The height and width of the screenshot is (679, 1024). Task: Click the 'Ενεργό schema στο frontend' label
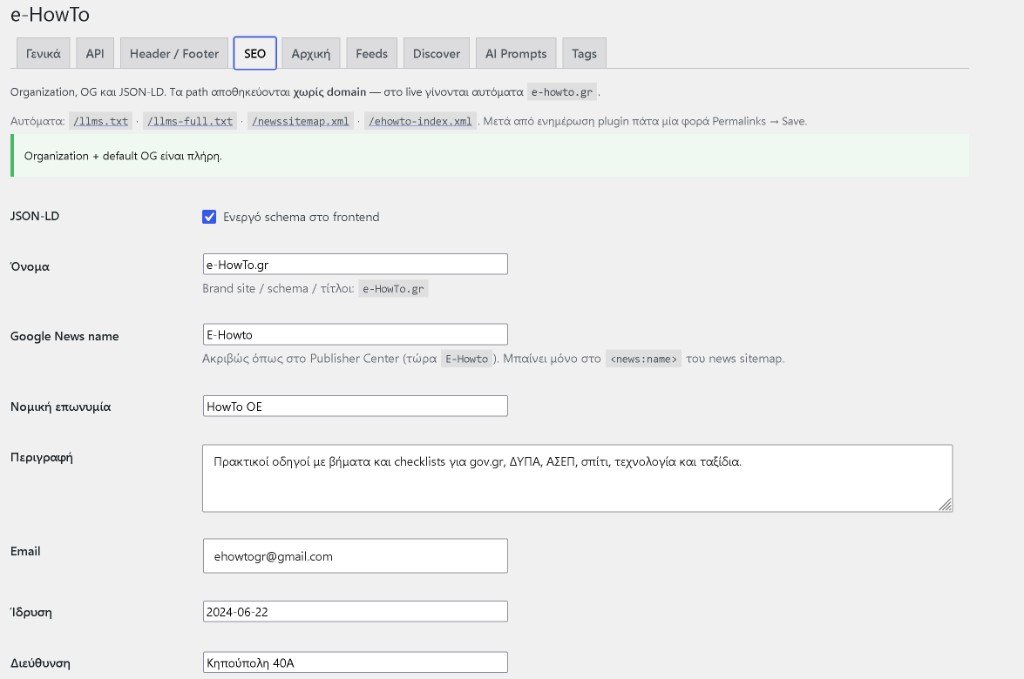[x=301, y=217]
